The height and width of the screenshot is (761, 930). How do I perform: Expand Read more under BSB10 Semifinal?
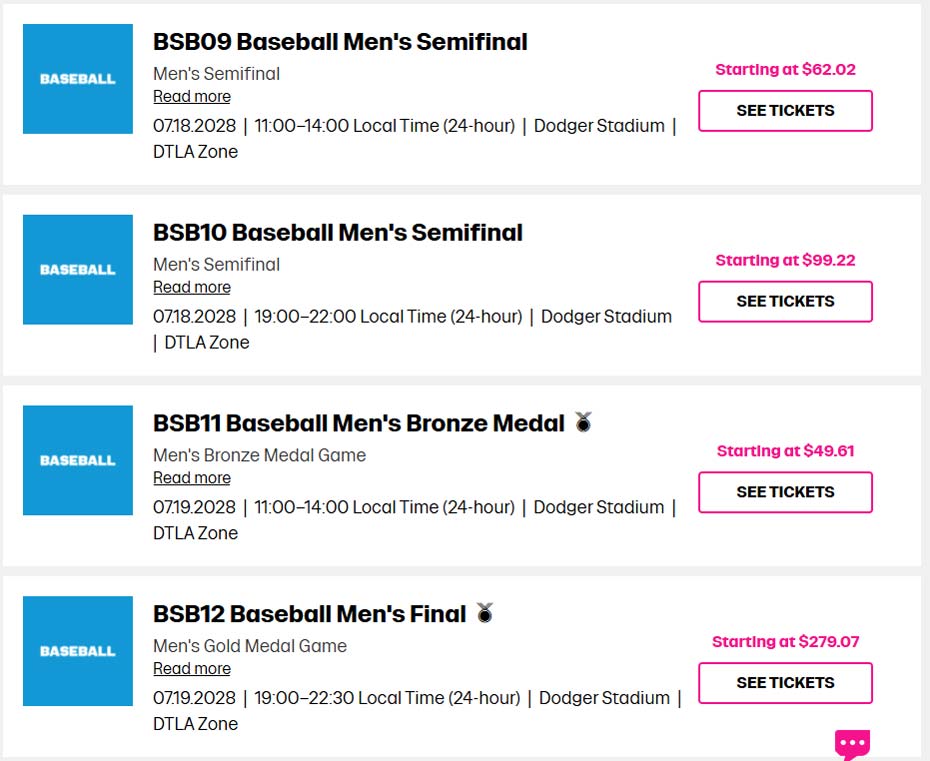coord(192,288)
